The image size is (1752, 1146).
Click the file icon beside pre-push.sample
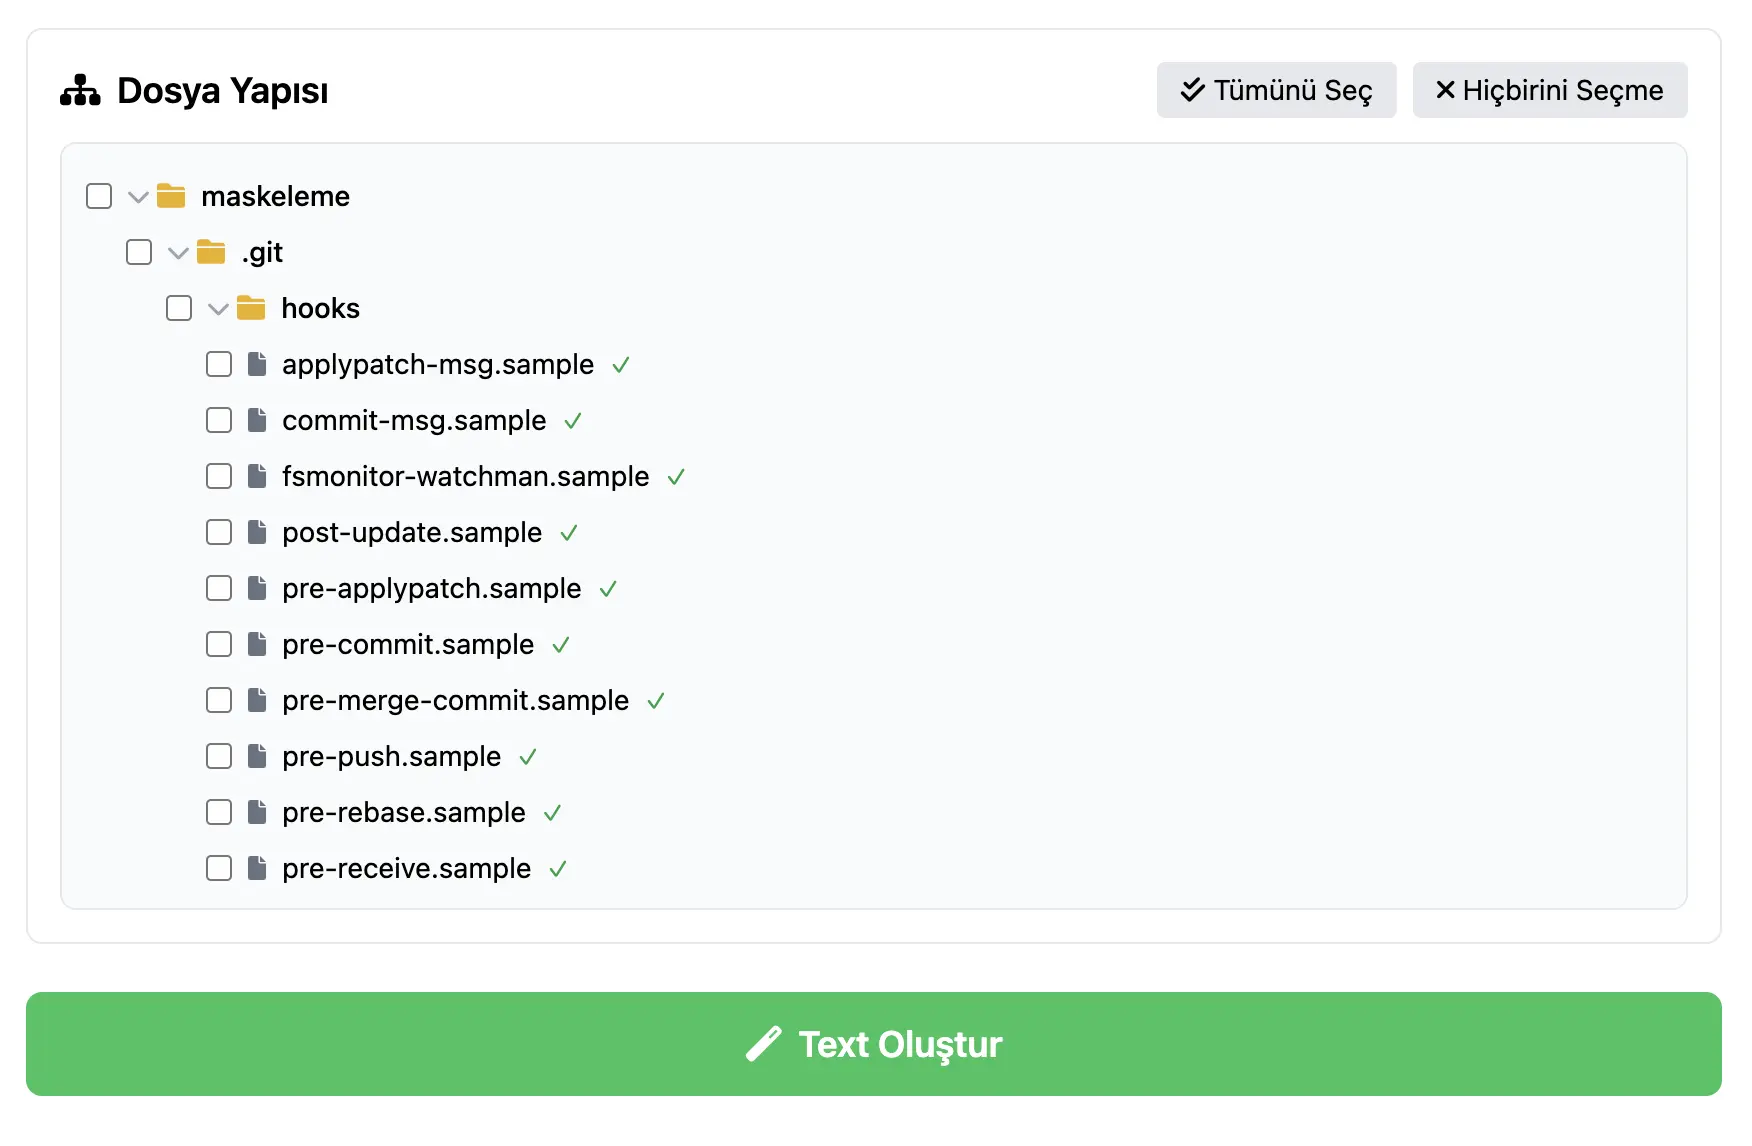(257, 756)
